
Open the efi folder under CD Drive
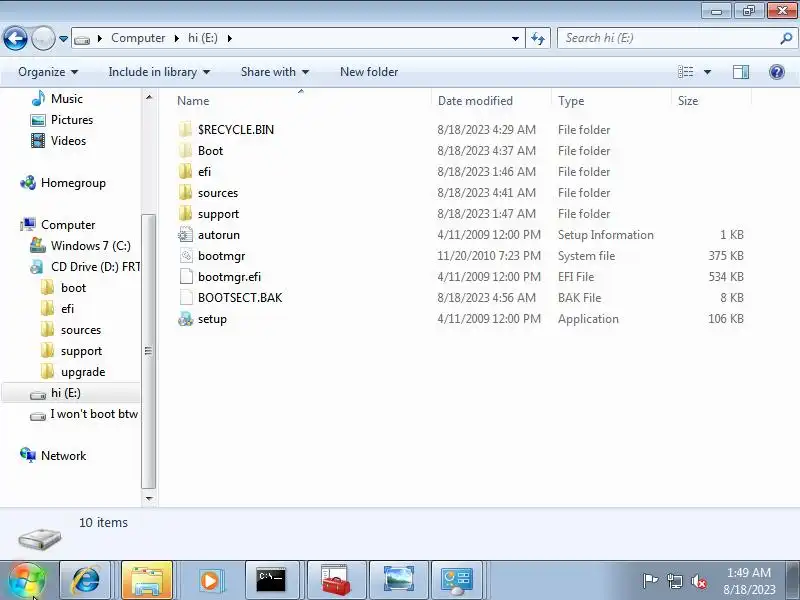(x=67, y=309)
